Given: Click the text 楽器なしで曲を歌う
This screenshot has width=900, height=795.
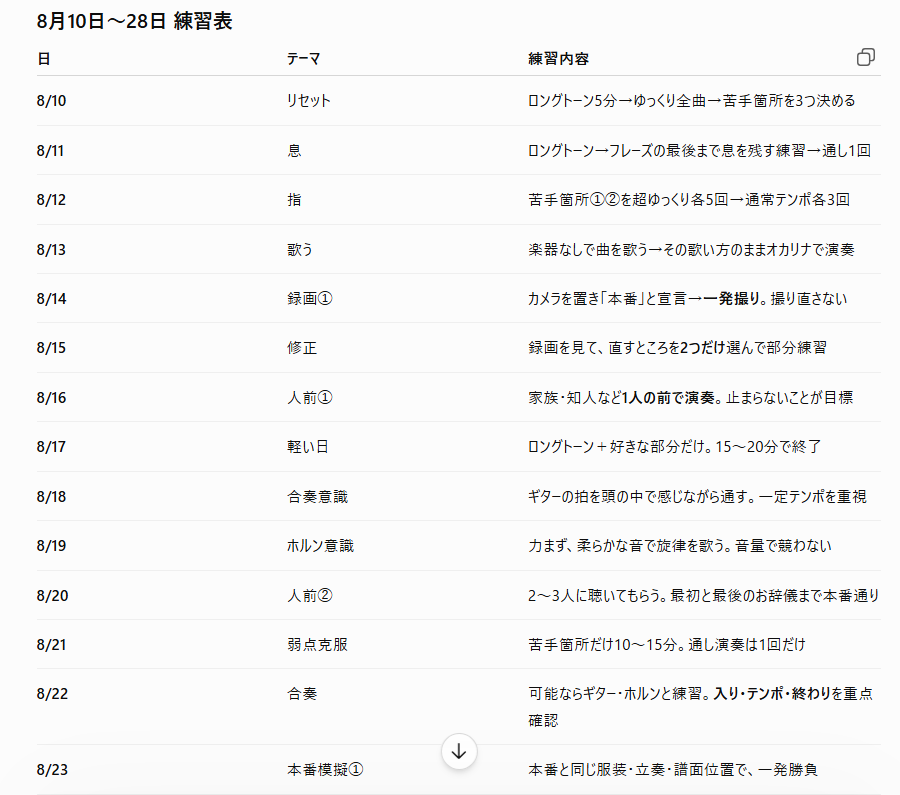Looking at the screenshot, I should coord(588,250).
